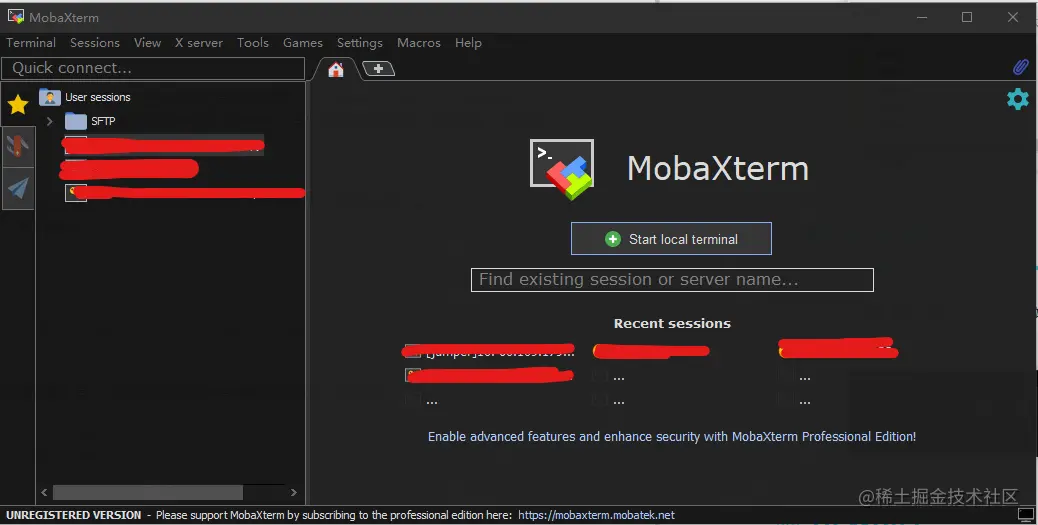Click the UNREGISTERED VERSION status text
1038x525 pixels.
tap(73, 515)
